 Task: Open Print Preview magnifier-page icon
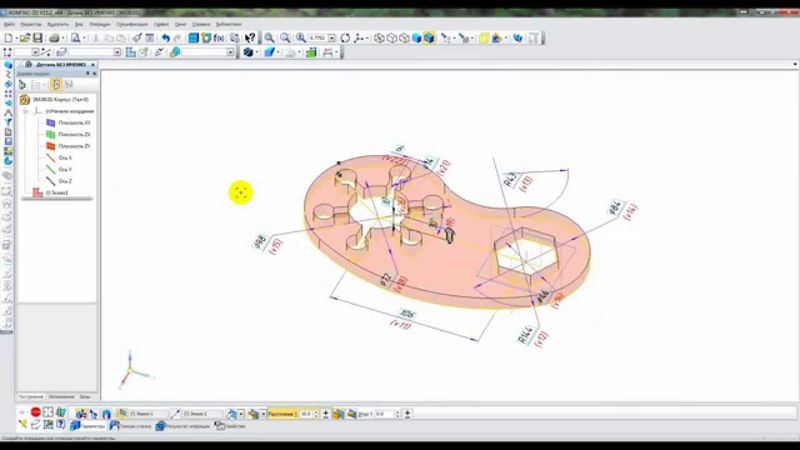76,38
